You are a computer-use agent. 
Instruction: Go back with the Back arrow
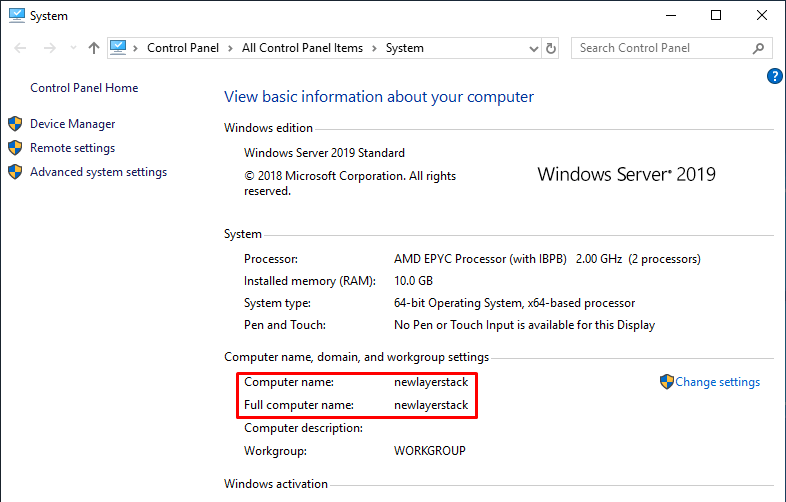coord(20,48)
